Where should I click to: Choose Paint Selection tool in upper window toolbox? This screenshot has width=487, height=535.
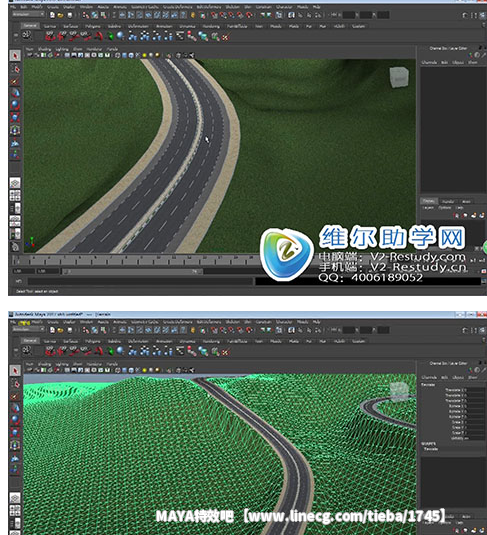click(15, 81)
